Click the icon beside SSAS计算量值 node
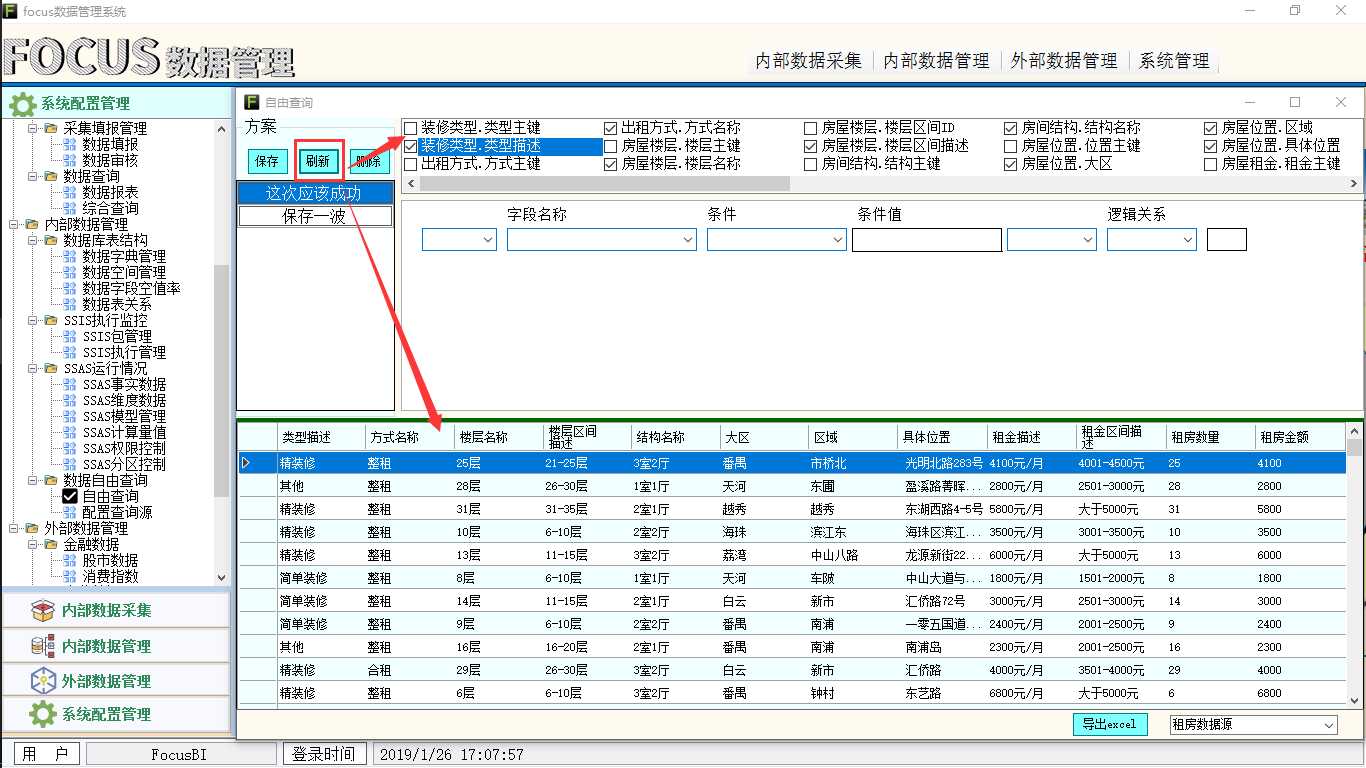 pyautogui.click(x=70, y=432)
